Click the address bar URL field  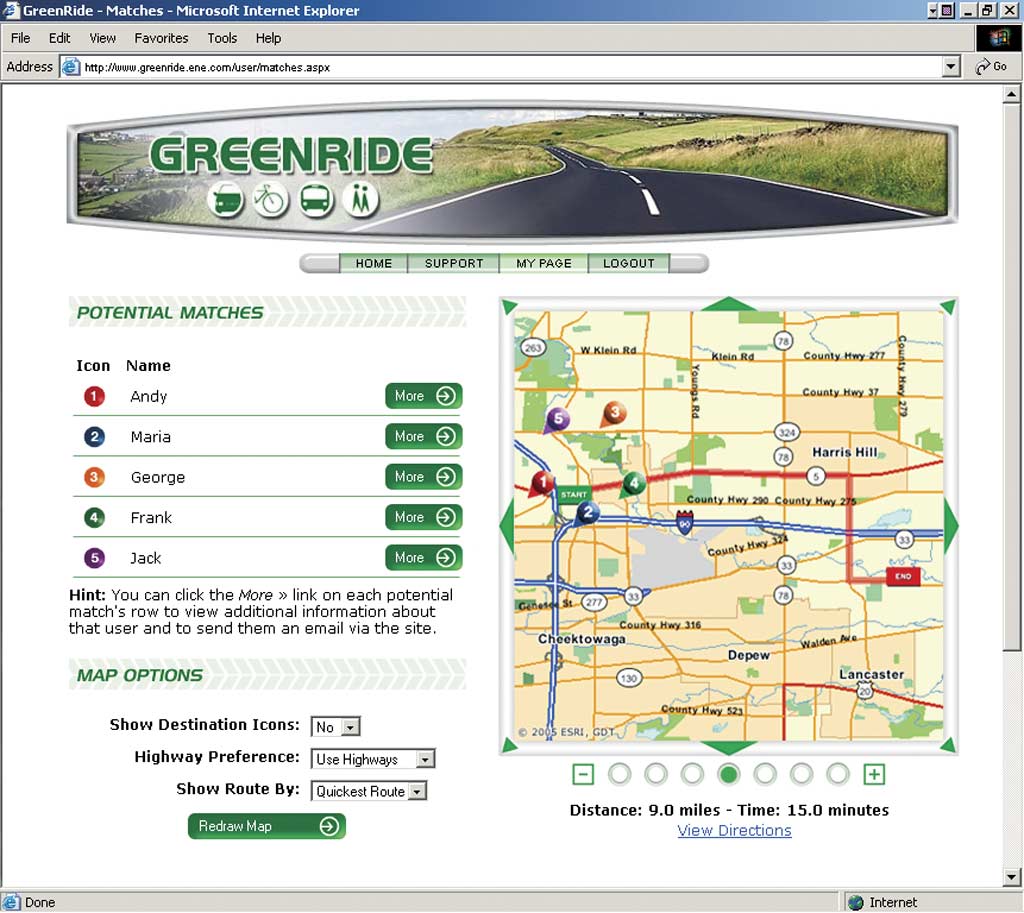tap(511, 67)
